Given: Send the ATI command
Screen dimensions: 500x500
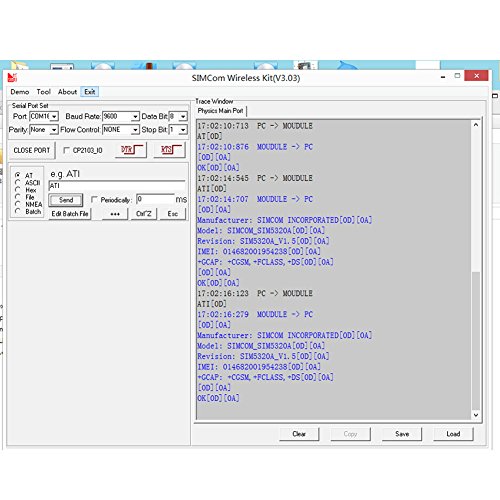Looking at the screenshot, I should click(x=66, y=200).
